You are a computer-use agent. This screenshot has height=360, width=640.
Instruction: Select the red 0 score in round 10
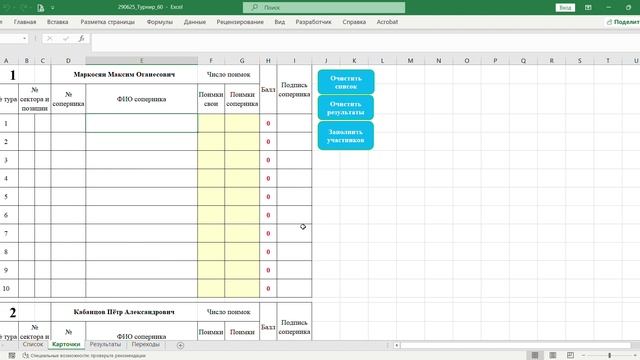[x=268, y=289]
